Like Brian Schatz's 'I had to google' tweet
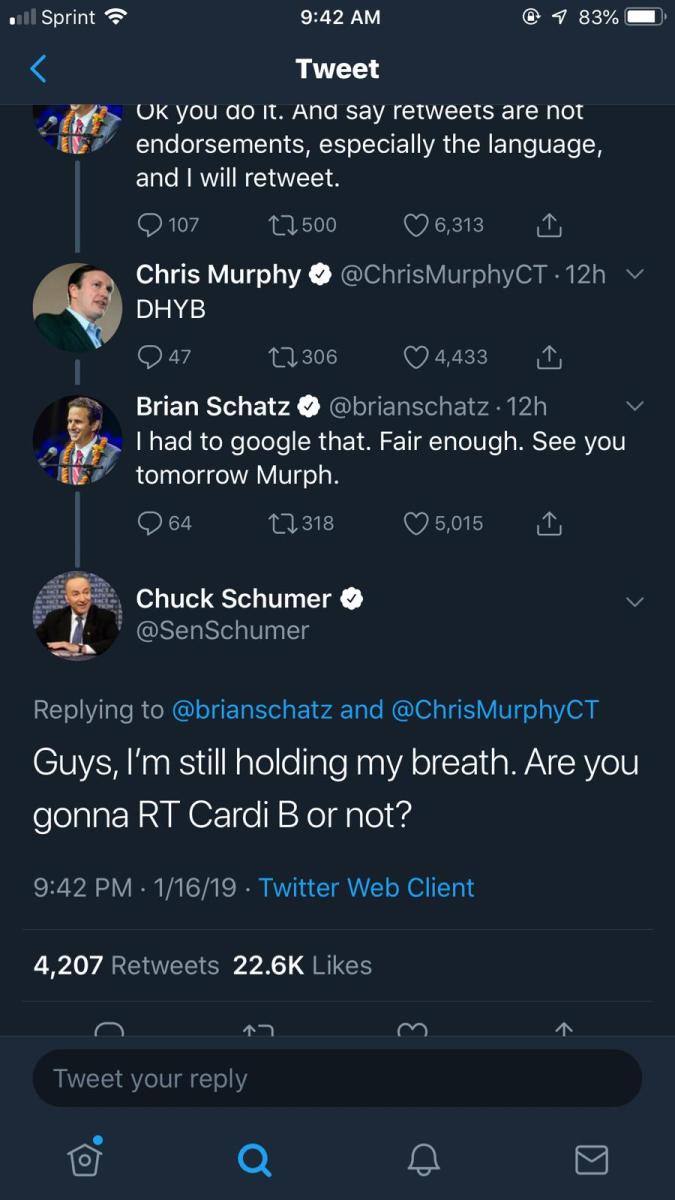Image resolution: width=675 pixels, height=1200 pixels. tap(416, 523)
